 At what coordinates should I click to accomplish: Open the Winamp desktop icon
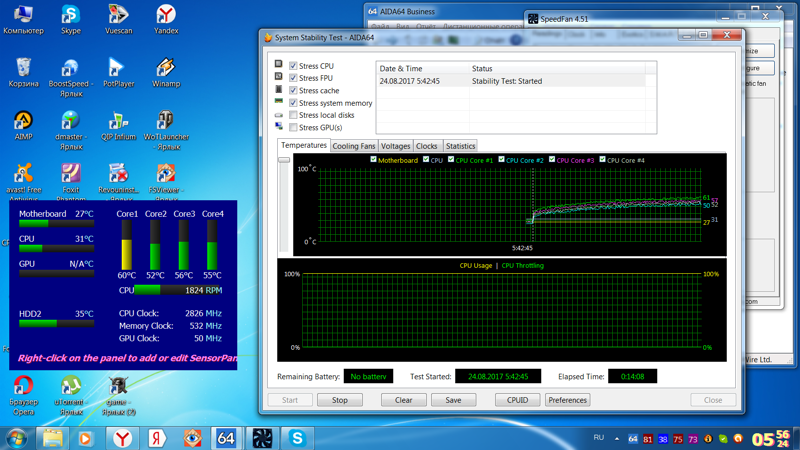point(166,72)
